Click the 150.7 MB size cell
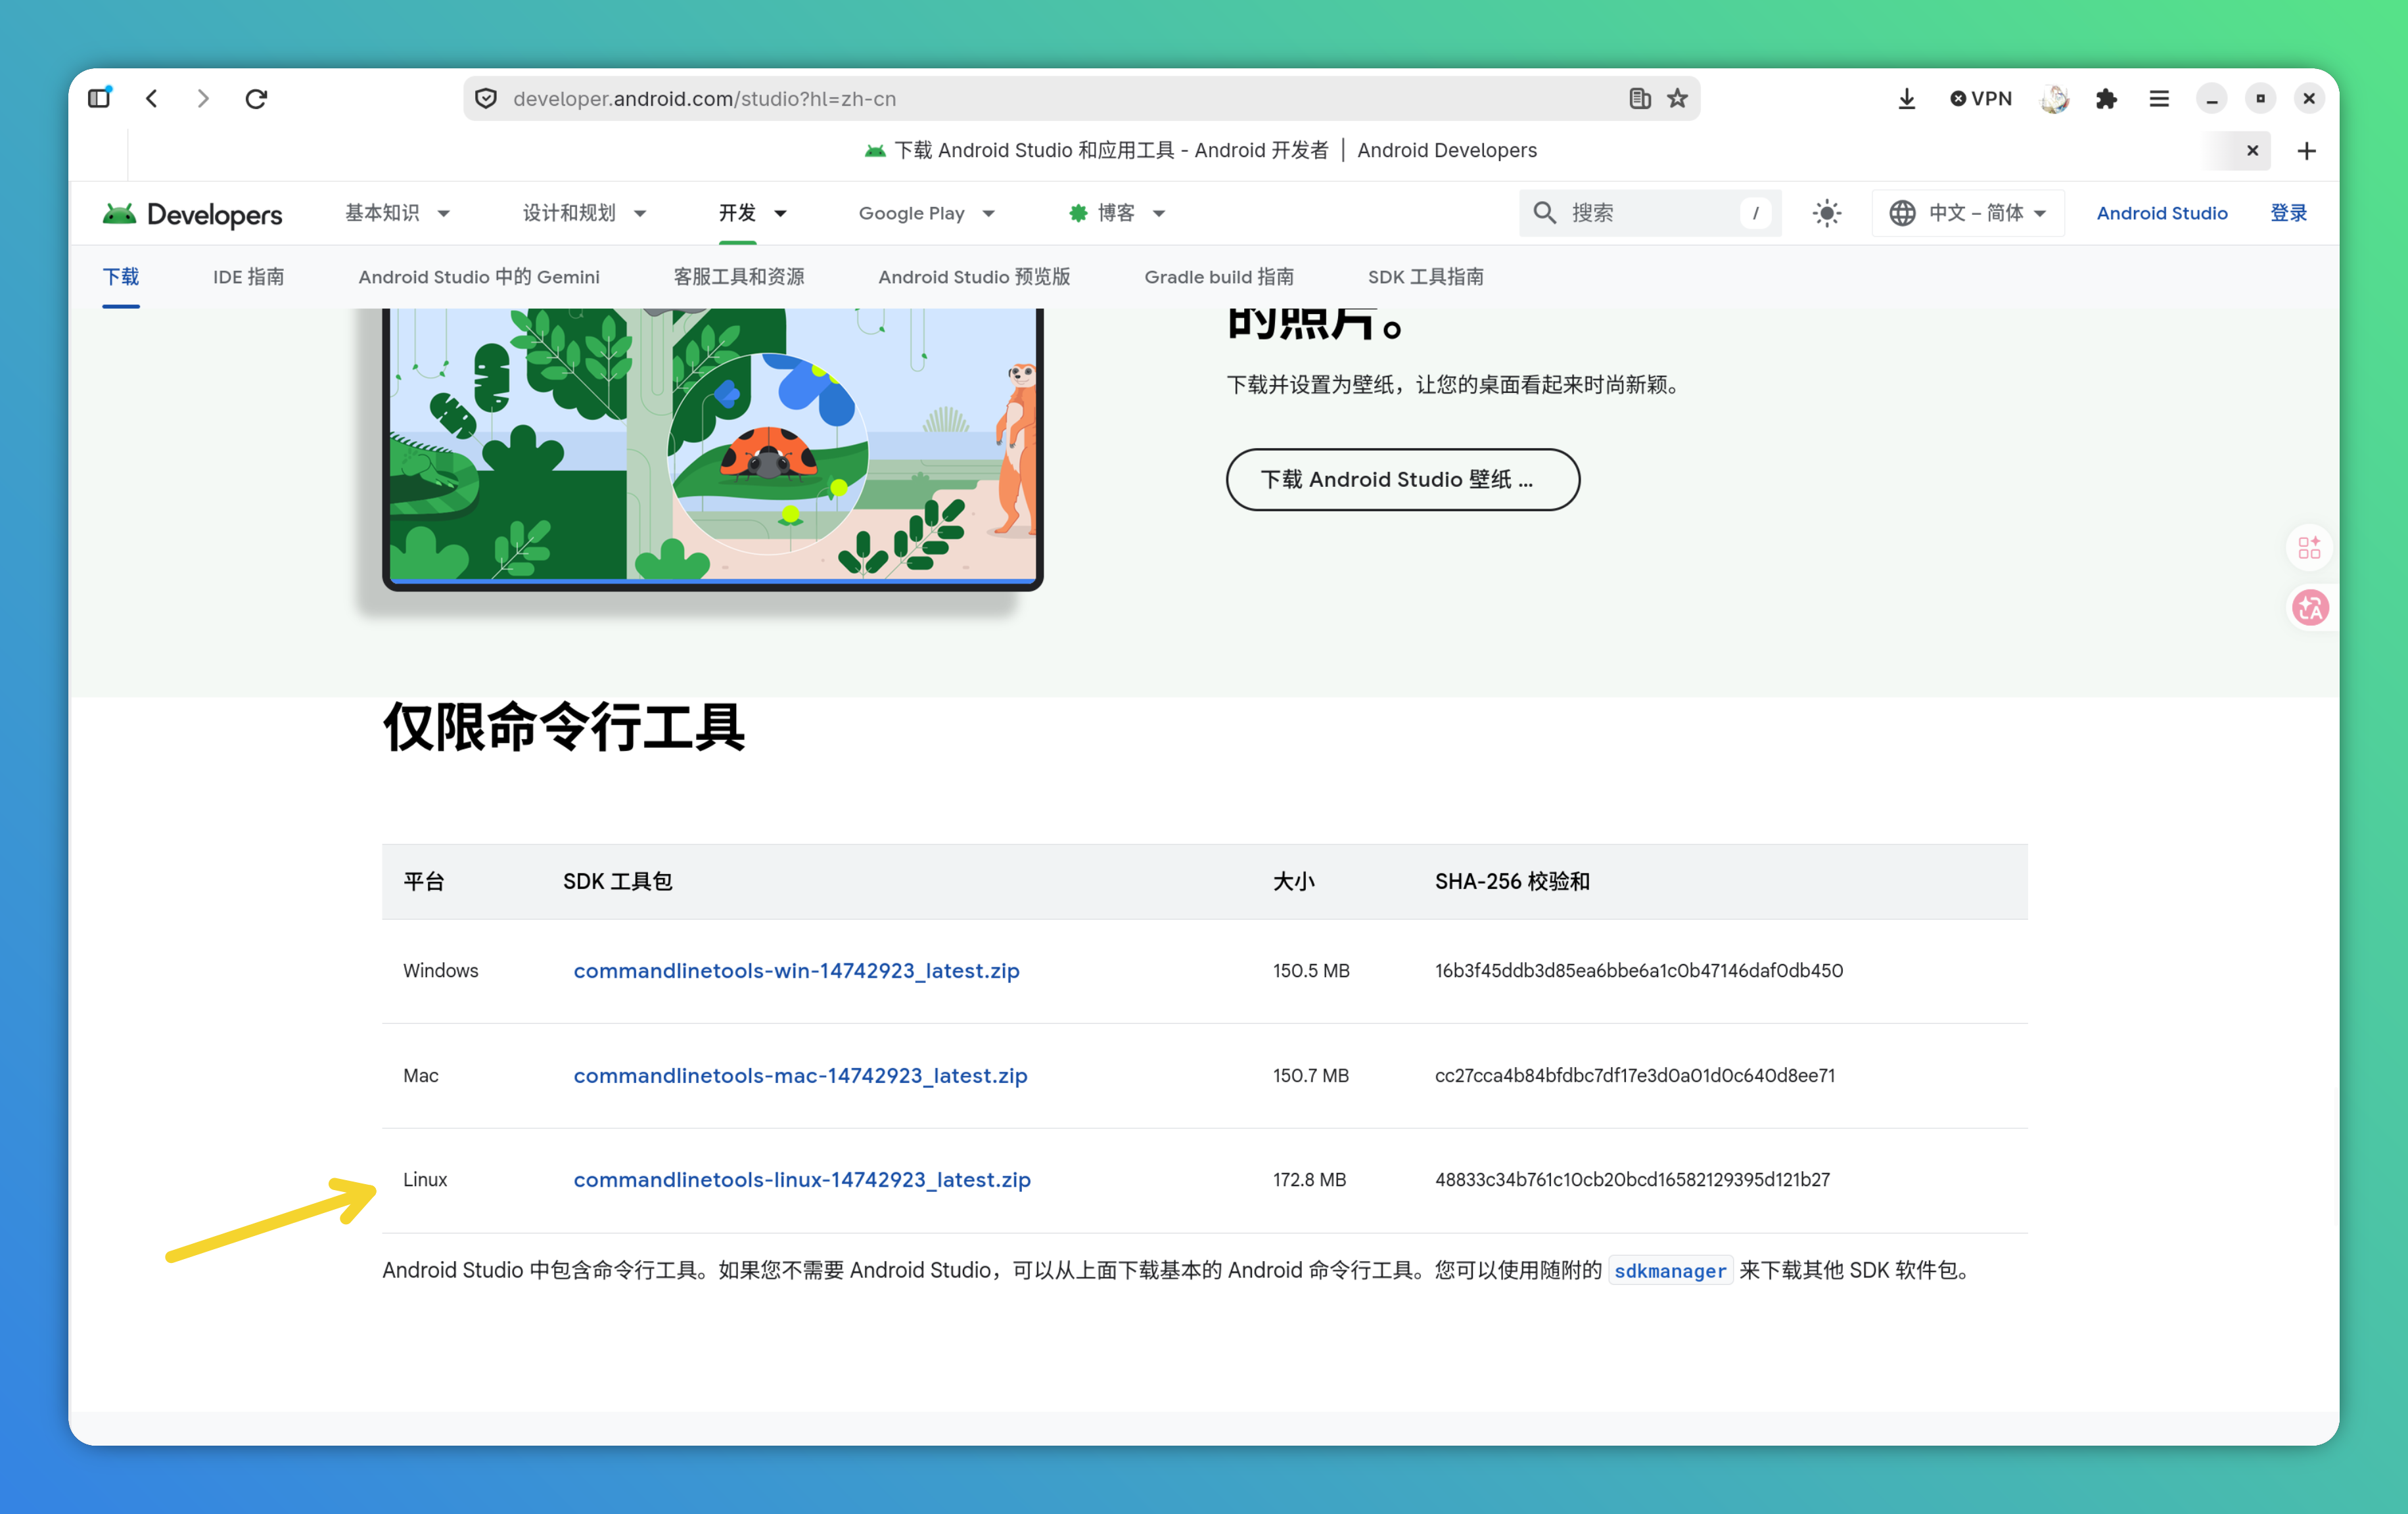The width and height of the screenshot is (2408, 1514). [x=1310, y=1075]
